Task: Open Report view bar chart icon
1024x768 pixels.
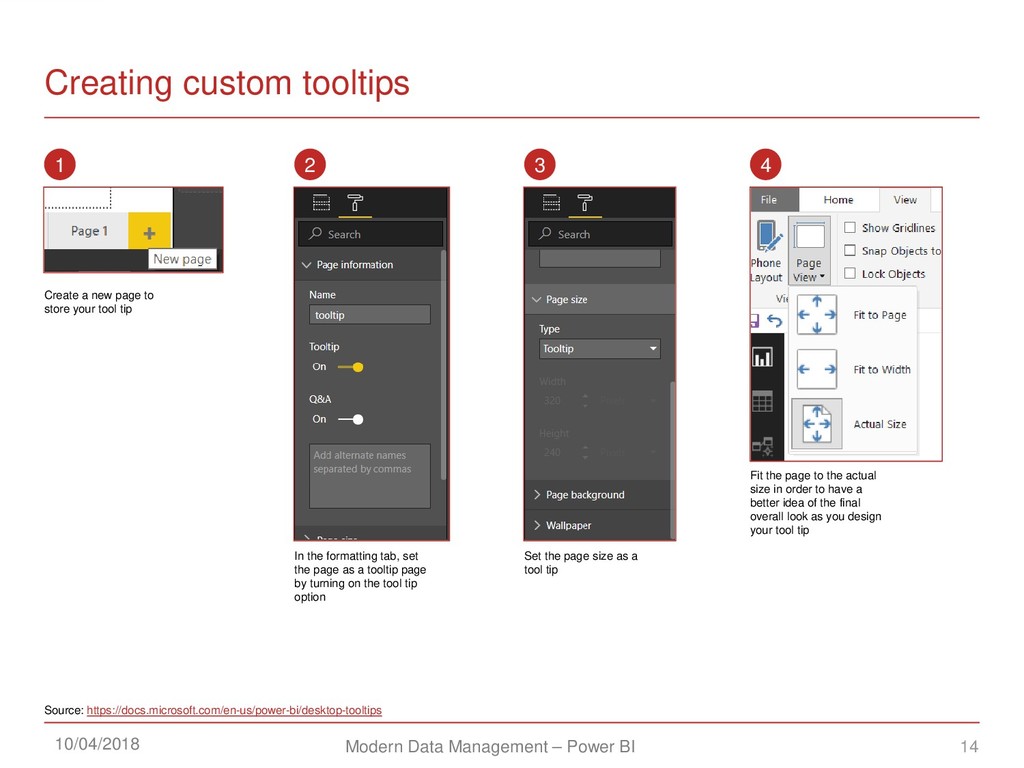Action: coord(762,357)
